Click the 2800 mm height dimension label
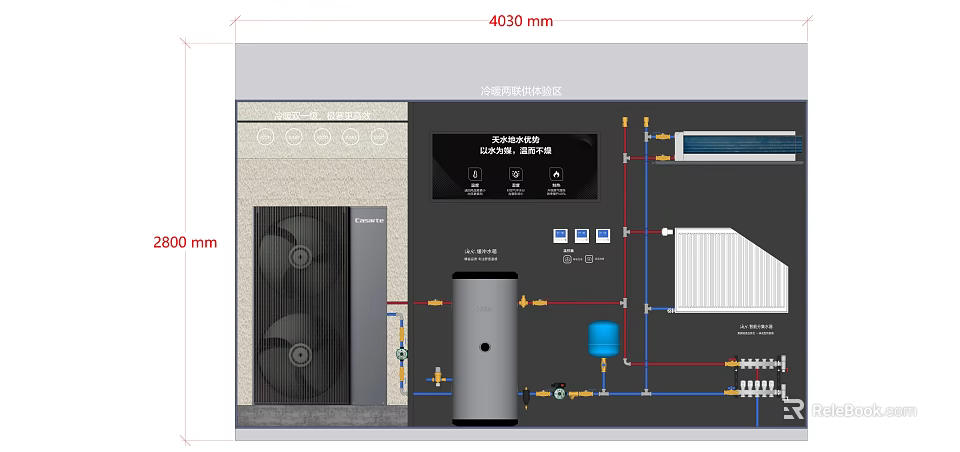Image resolution: width=960 pixels, height=452 pixels. click(185, 243)
